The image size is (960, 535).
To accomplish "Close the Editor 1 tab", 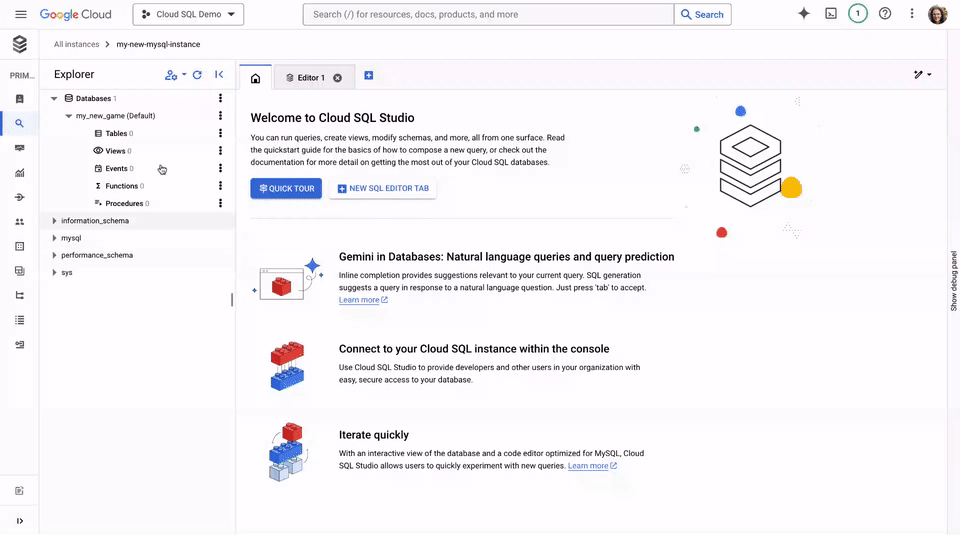I will coord(337,78).
